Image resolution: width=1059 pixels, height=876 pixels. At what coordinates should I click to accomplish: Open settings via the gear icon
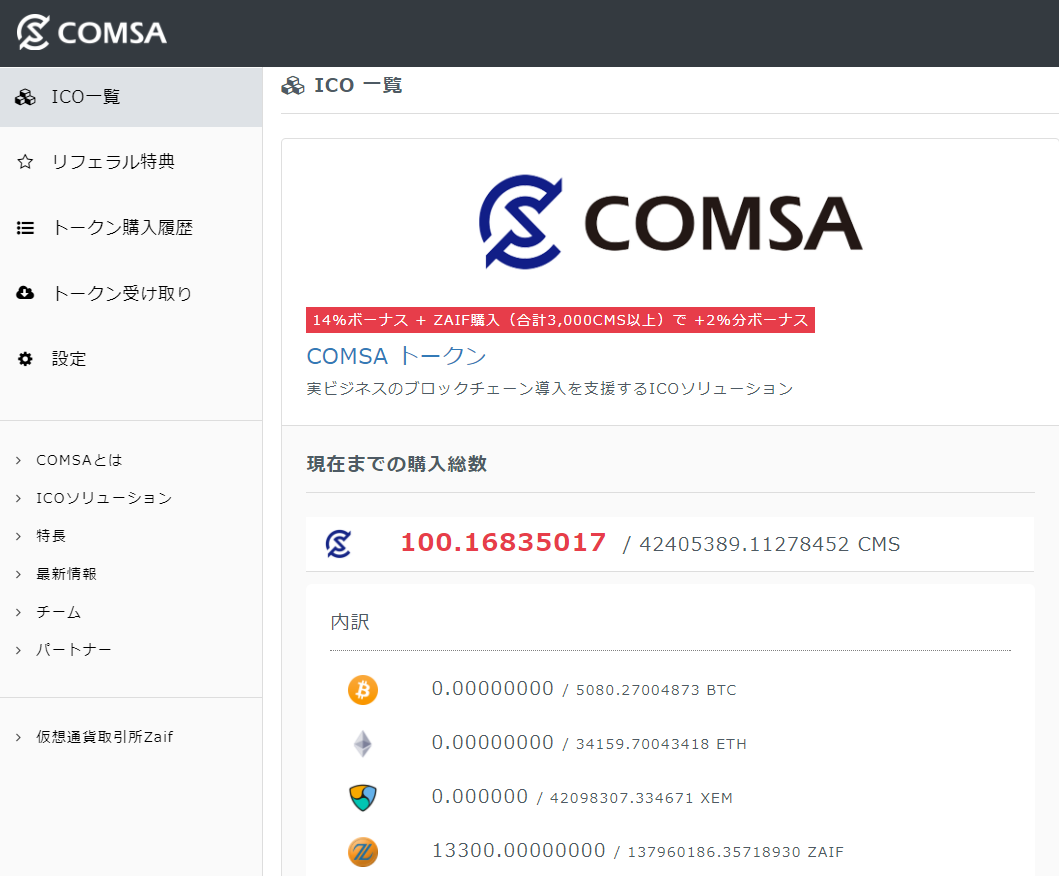click(x=25, y=359)
